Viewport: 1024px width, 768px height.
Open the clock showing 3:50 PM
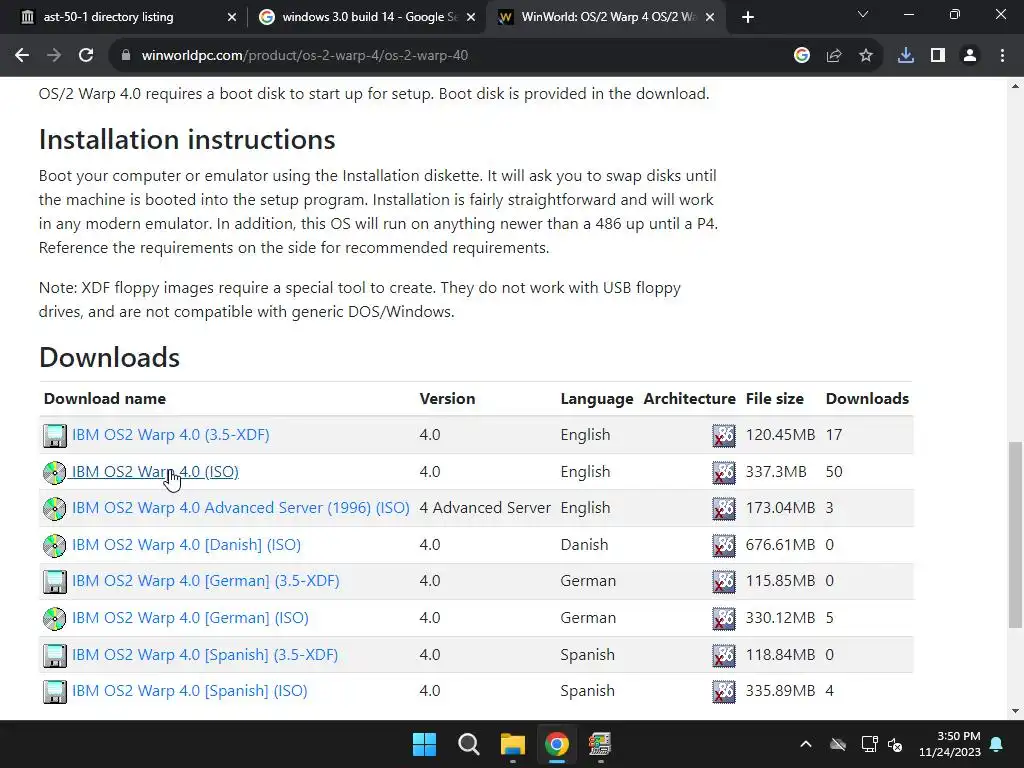click(x=950, y=744)
